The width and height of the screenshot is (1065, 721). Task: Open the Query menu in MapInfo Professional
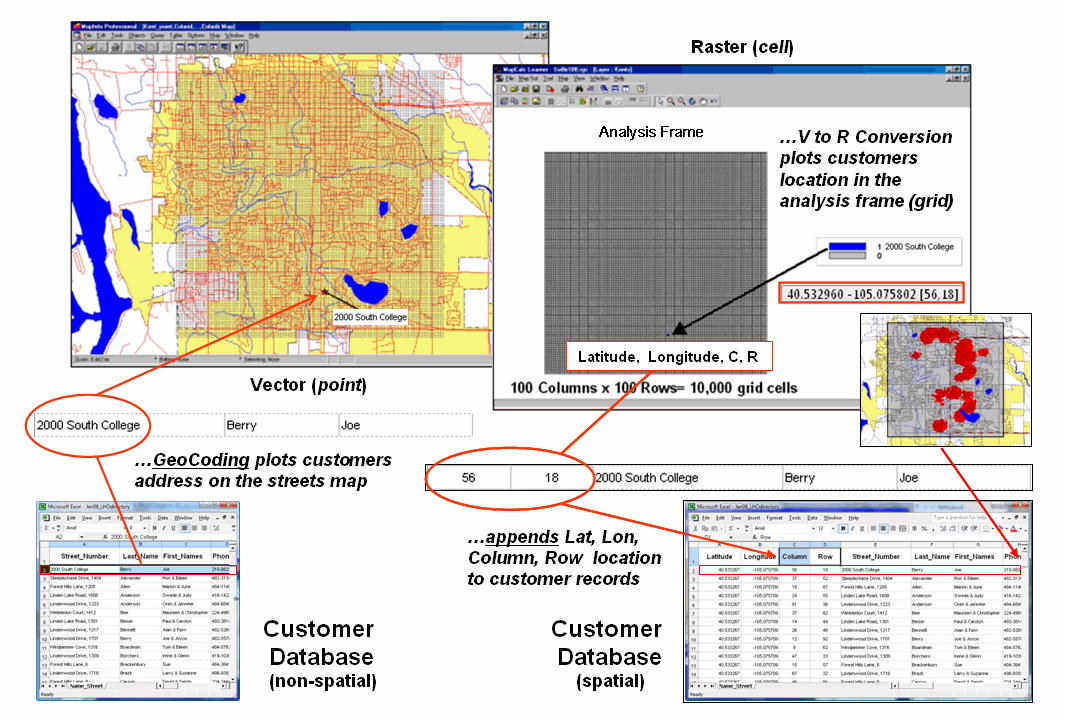(x=157, y=36)
